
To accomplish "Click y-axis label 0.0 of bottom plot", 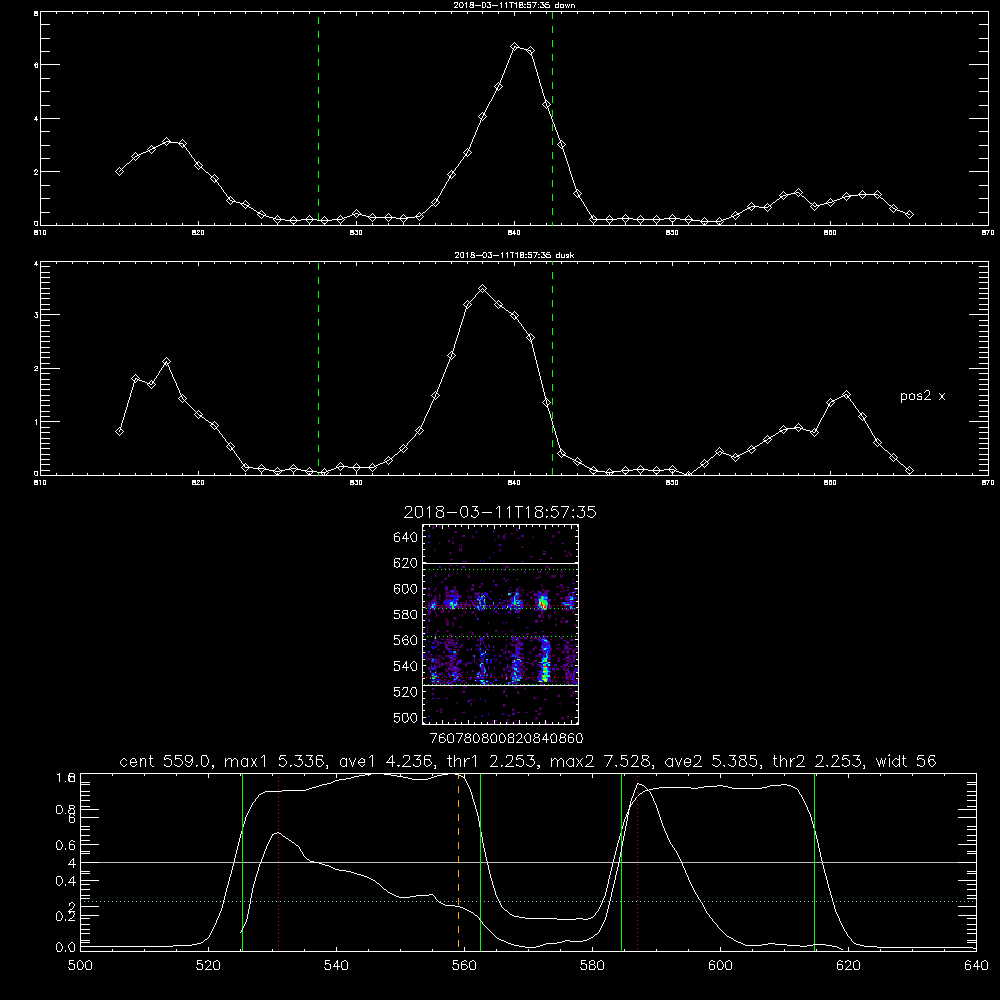I will tap(65, 948).
